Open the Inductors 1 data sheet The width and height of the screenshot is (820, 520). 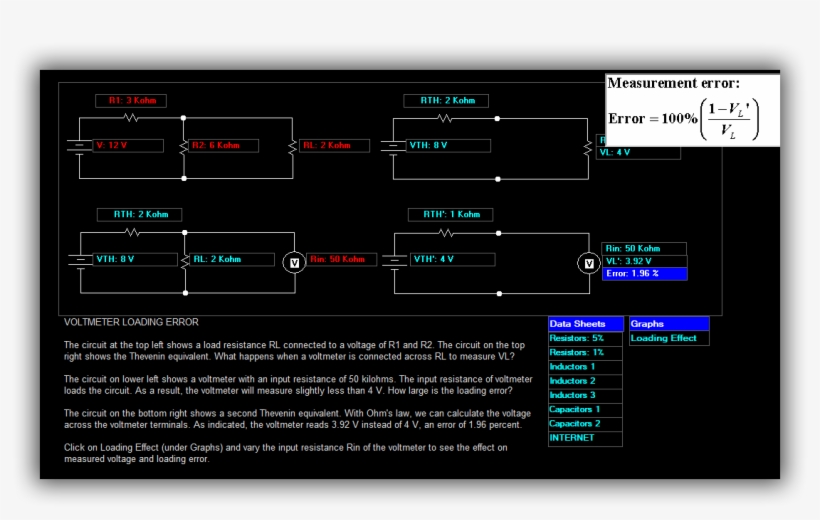point(585,367)
